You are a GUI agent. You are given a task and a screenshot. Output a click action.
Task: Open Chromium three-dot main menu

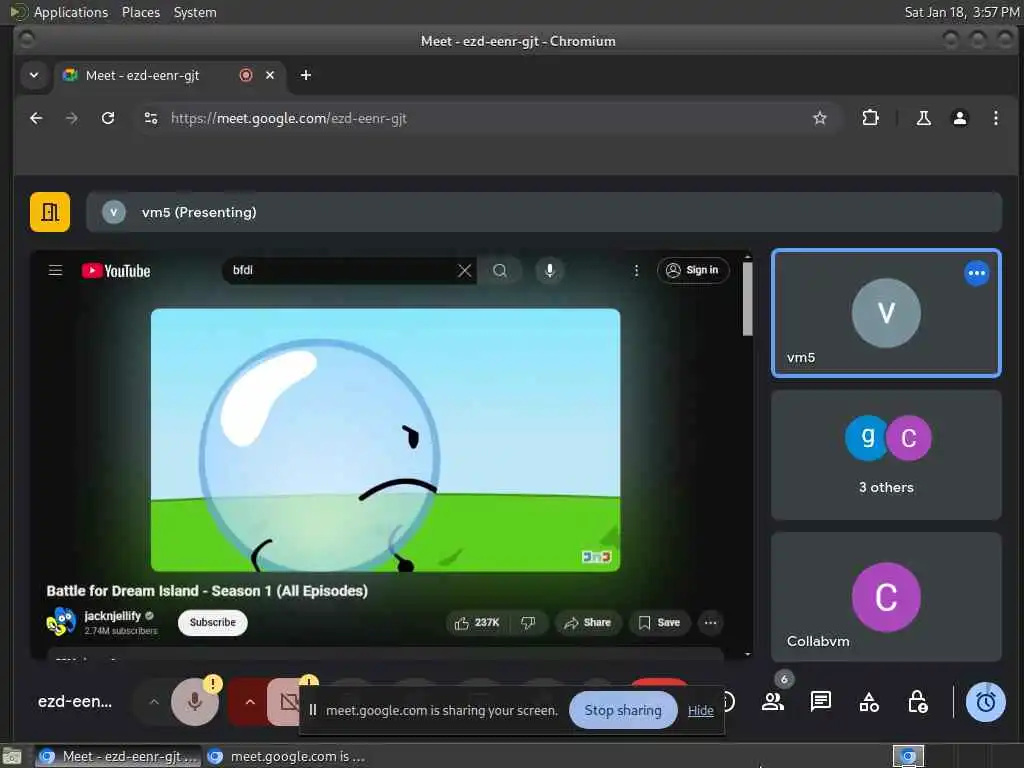click(995, 118)
